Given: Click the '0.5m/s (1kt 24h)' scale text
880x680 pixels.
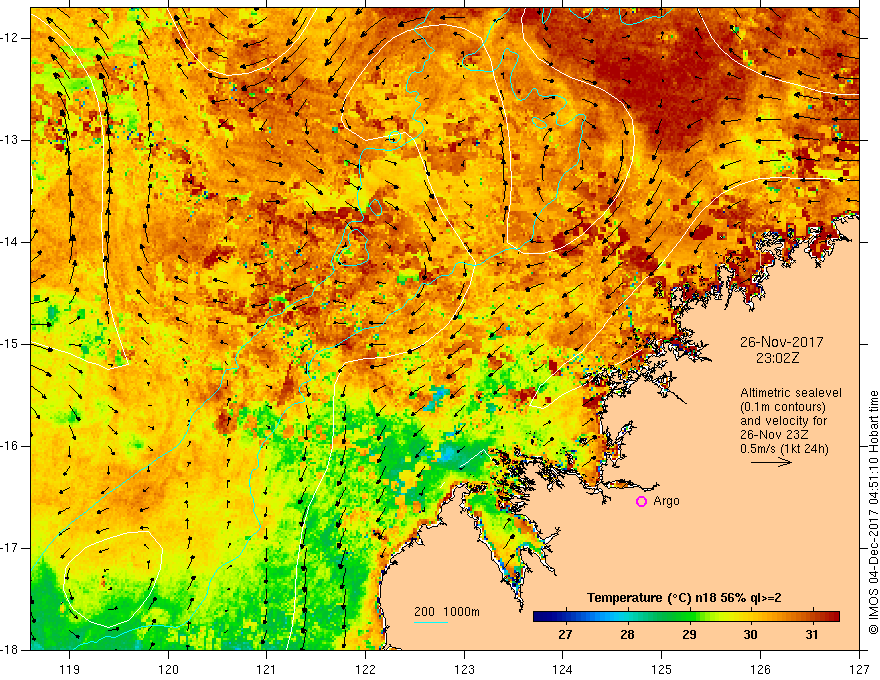Looking at the screenshot, I should coord(784,449).
